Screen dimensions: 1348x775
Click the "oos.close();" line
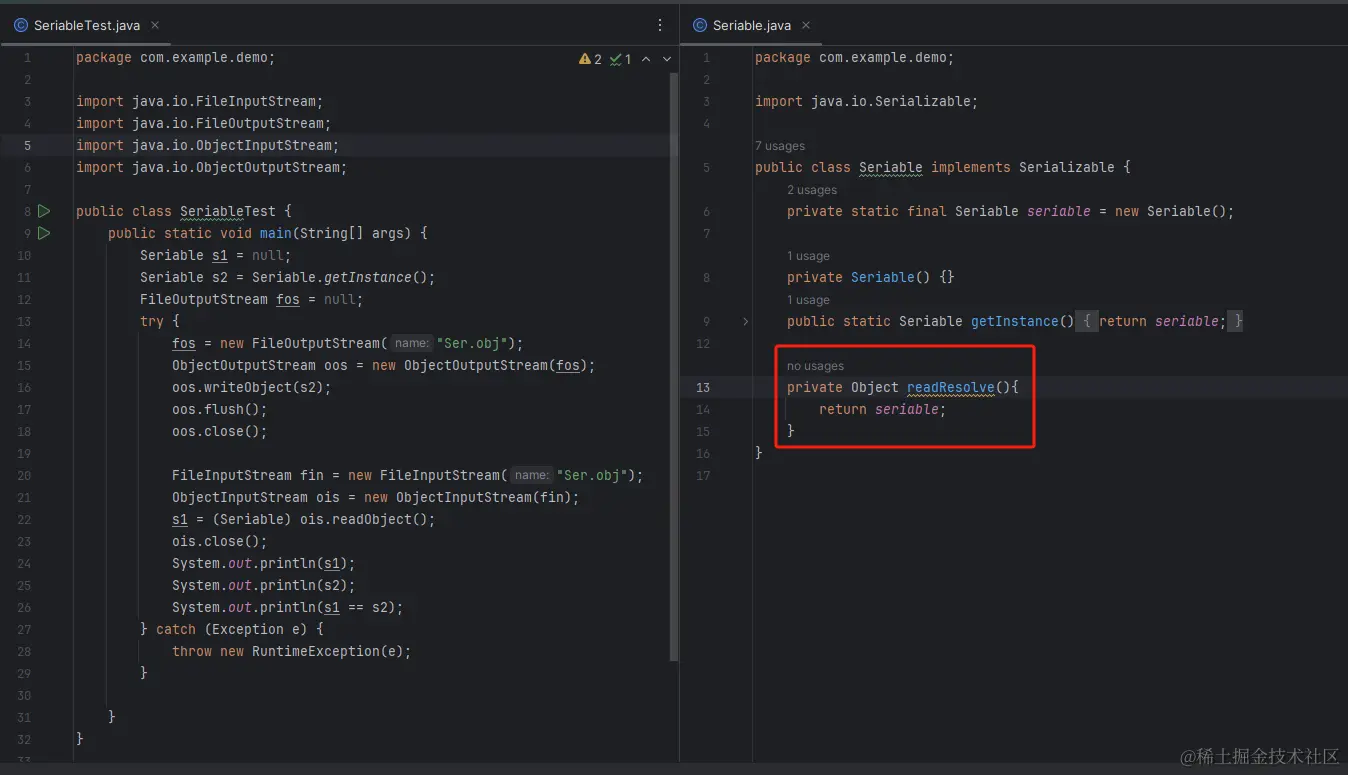pos(220,431)
